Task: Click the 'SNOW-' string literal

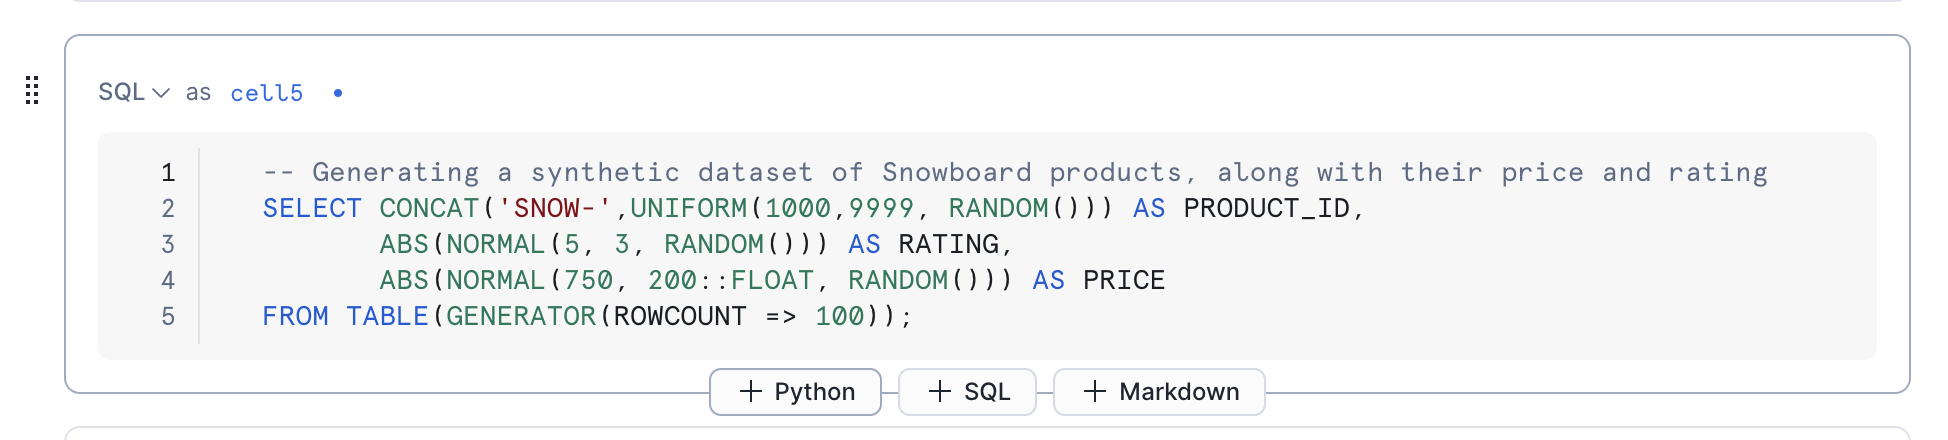Action: tap(554, 209)
